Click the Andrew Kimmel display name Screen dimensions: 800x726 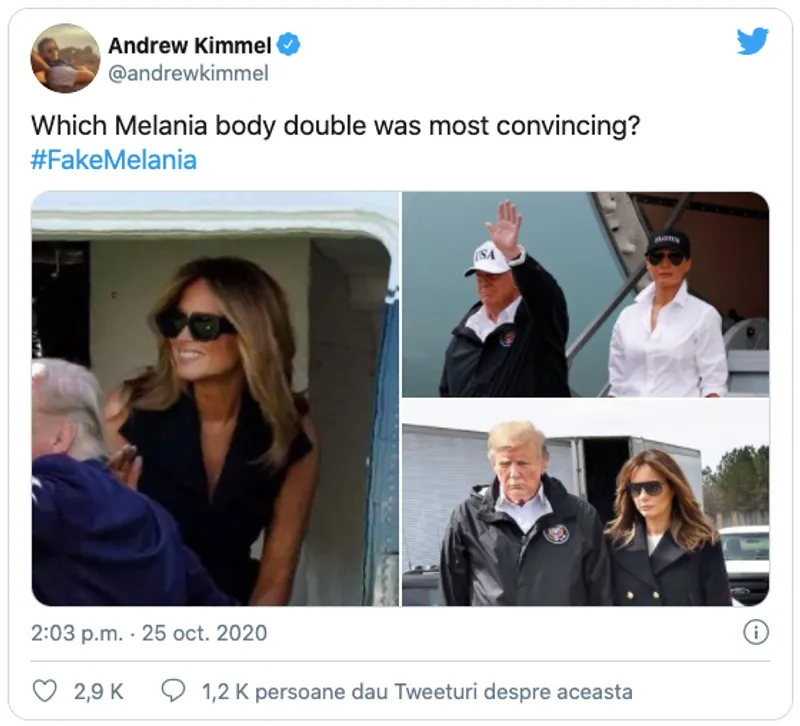pos(190,45)
